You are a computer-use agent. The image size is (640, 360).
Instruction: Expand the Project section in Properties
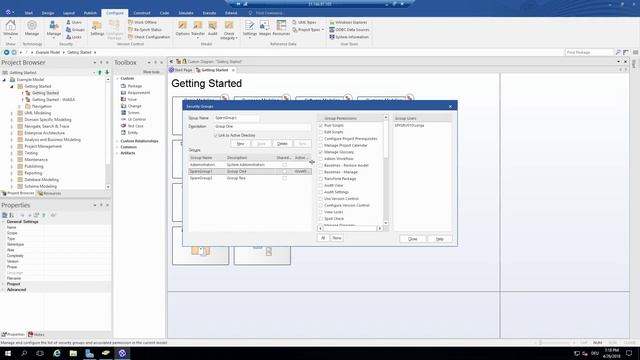tap(3, 284)
